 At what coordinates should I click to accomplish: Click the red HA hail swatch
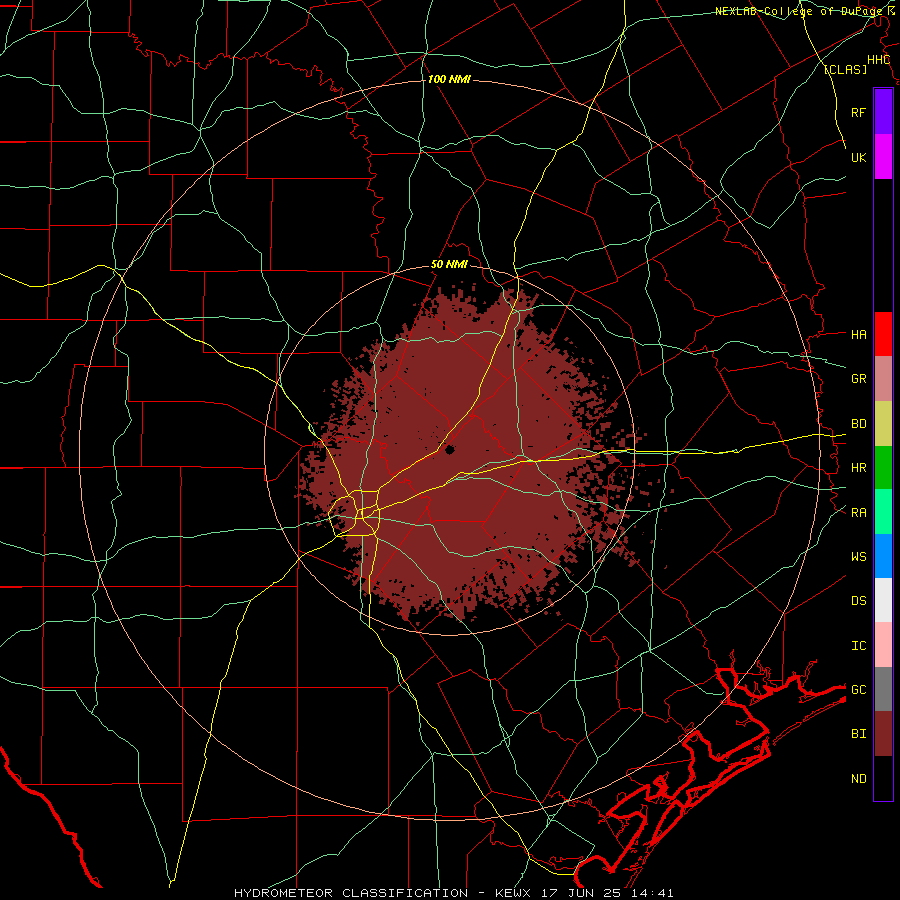[883, 334]
